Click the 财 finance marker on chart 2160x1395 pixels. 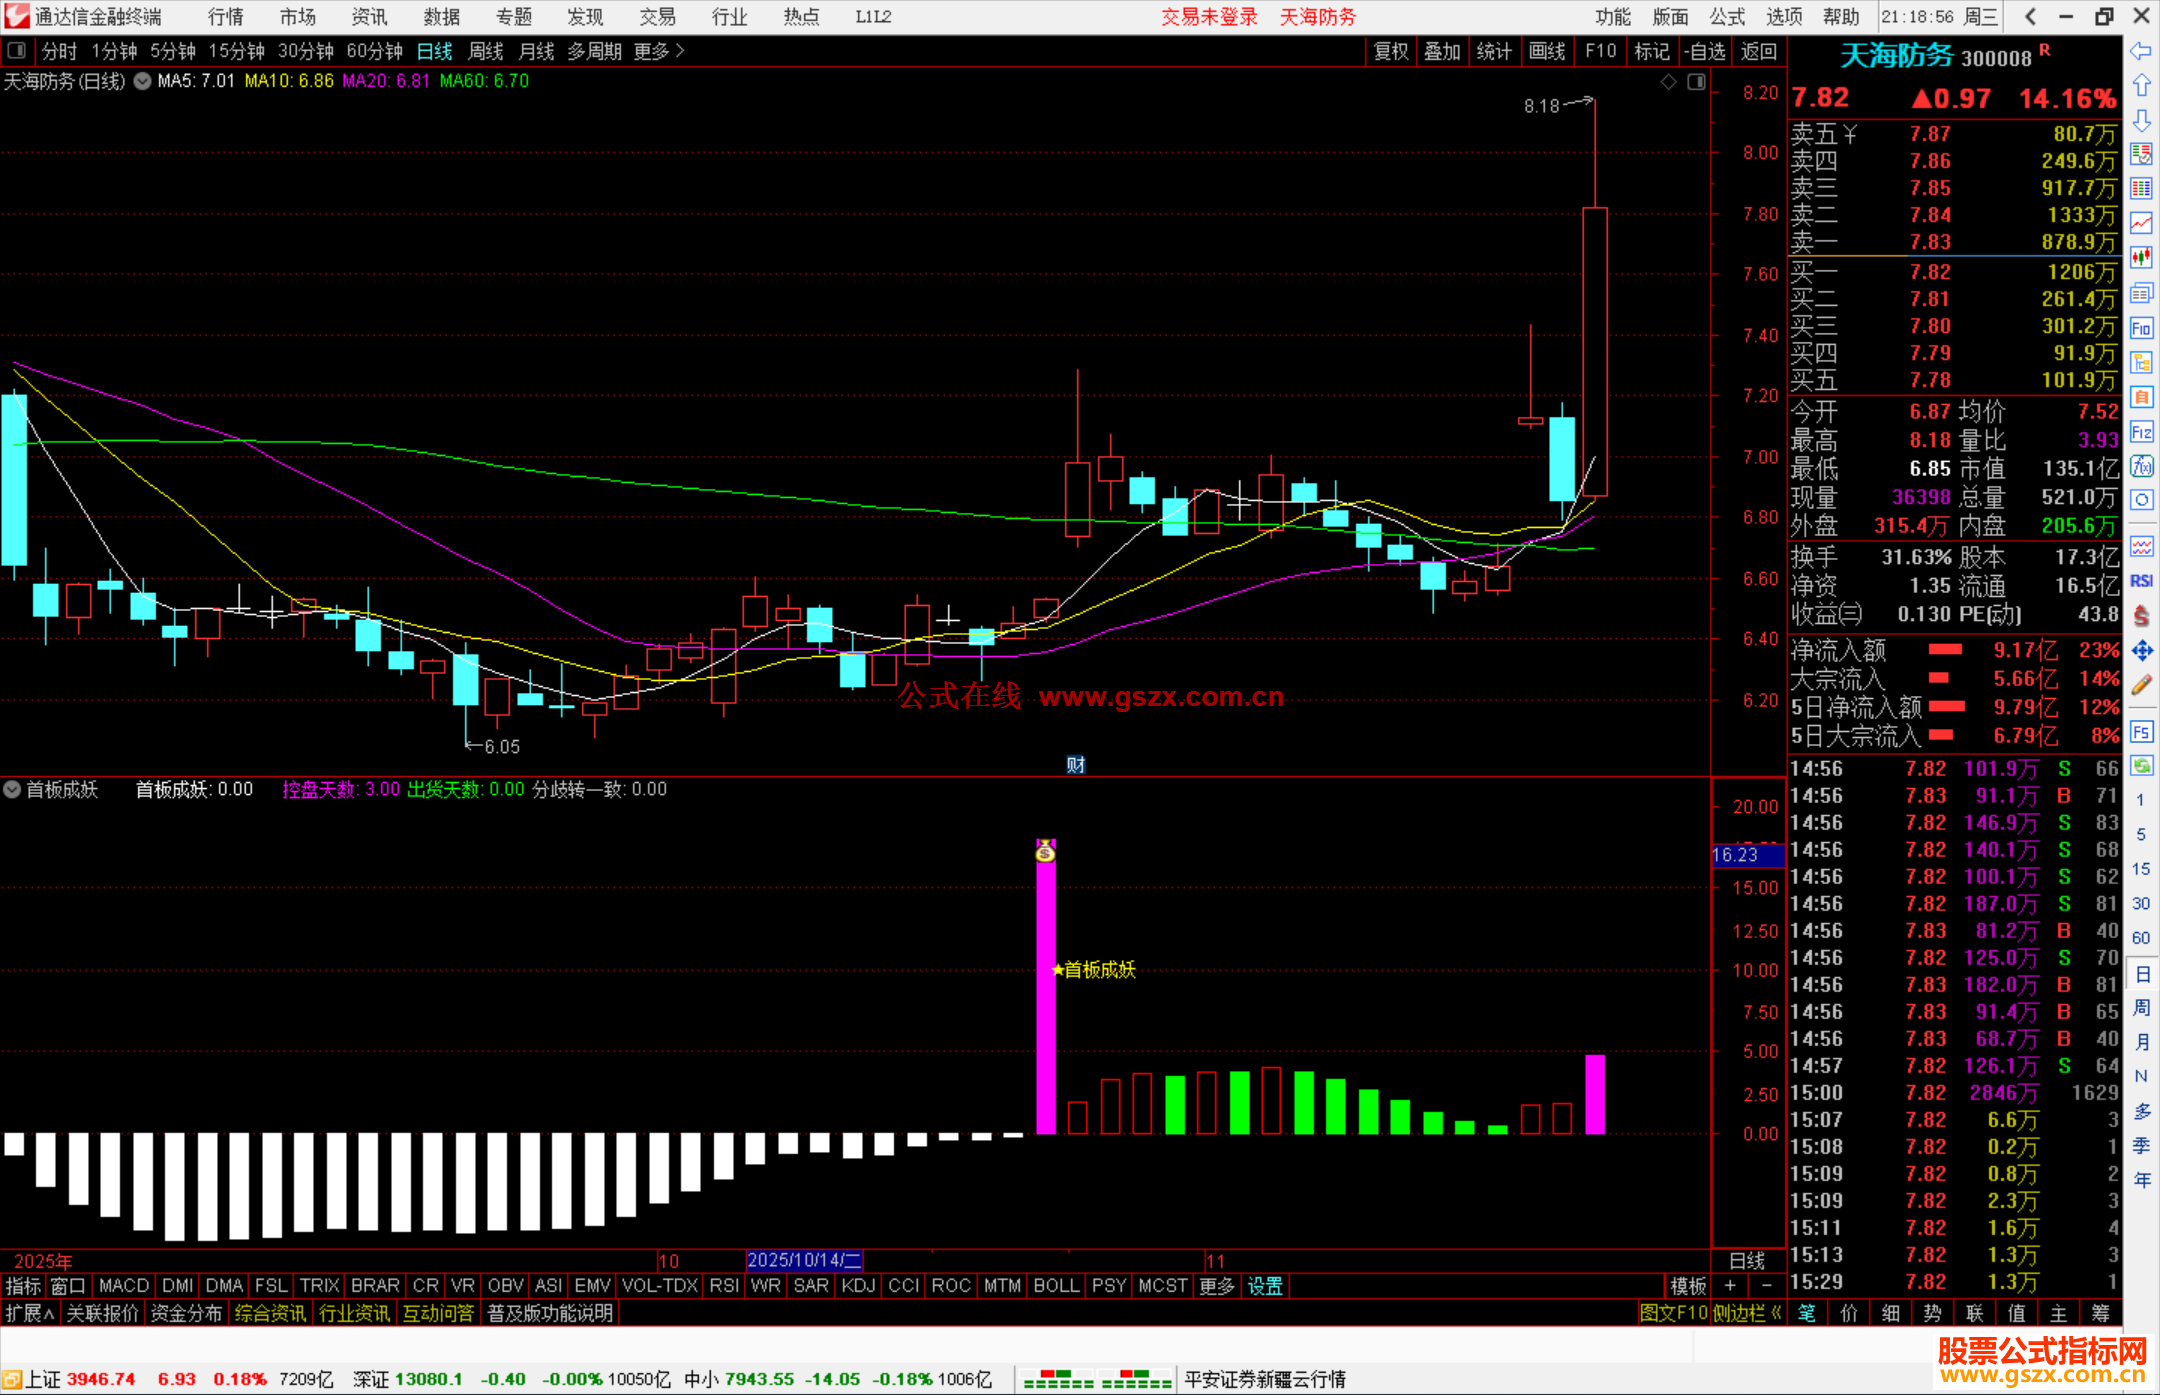coord(1076,765)
